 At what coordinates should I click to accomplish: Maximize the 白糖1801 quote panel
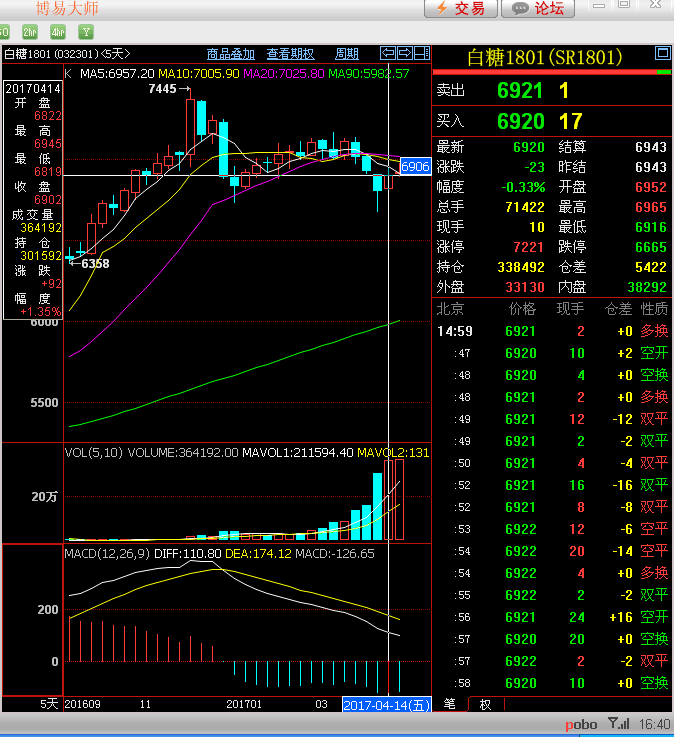click(x=661, y=53)
